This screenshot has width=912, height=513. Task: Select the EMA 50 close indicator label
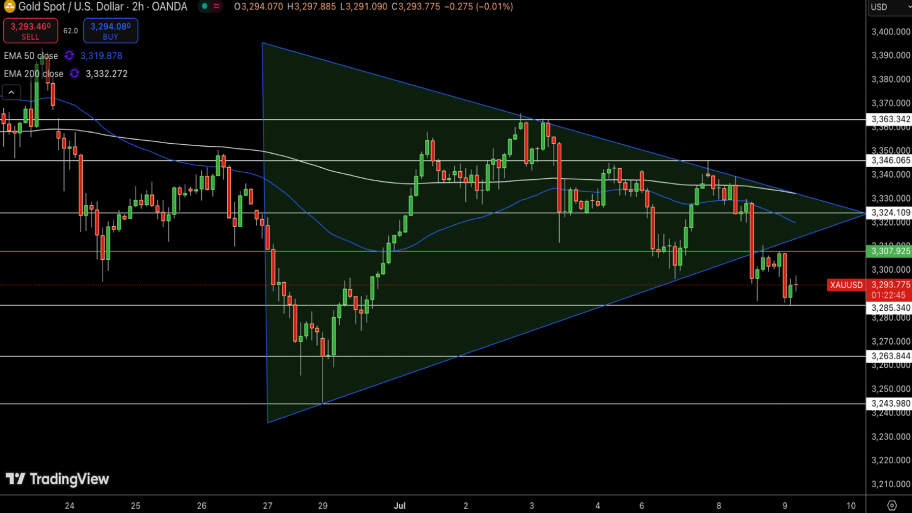(31, 56)
